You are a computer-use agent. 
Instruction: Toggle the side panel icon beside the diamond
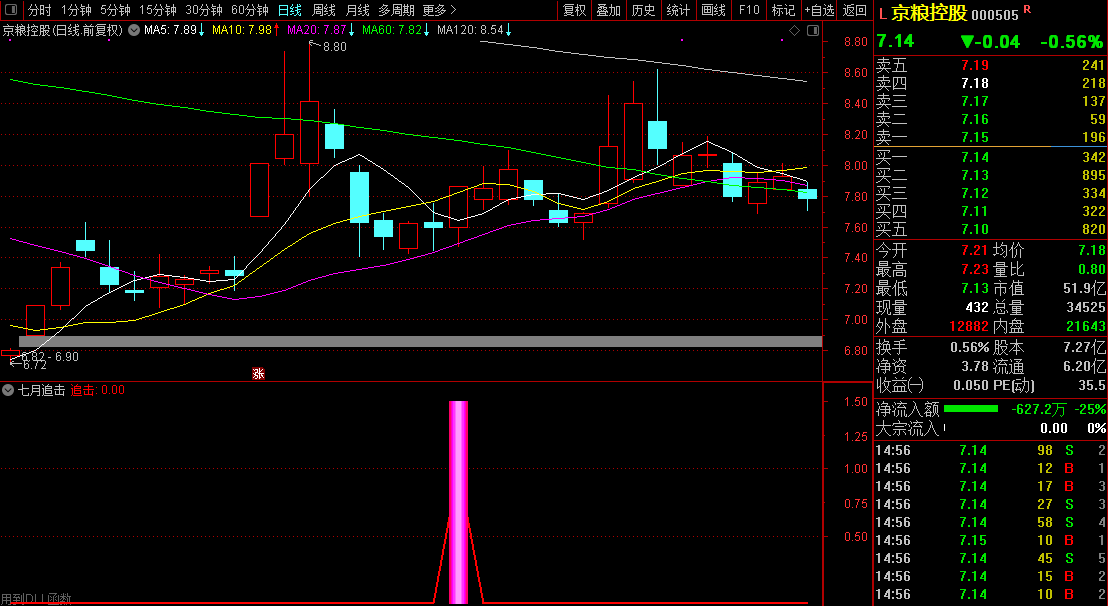point(811,31)
